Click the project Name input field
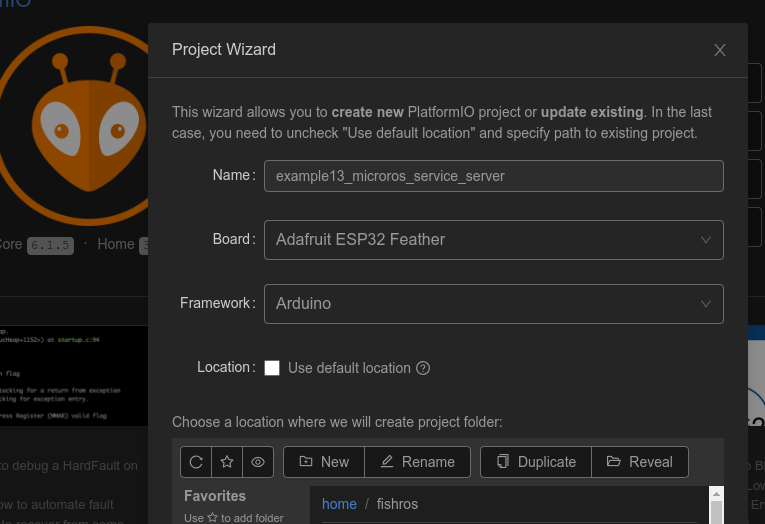Screen dimensions: 765x524 [x=493, y=176]
